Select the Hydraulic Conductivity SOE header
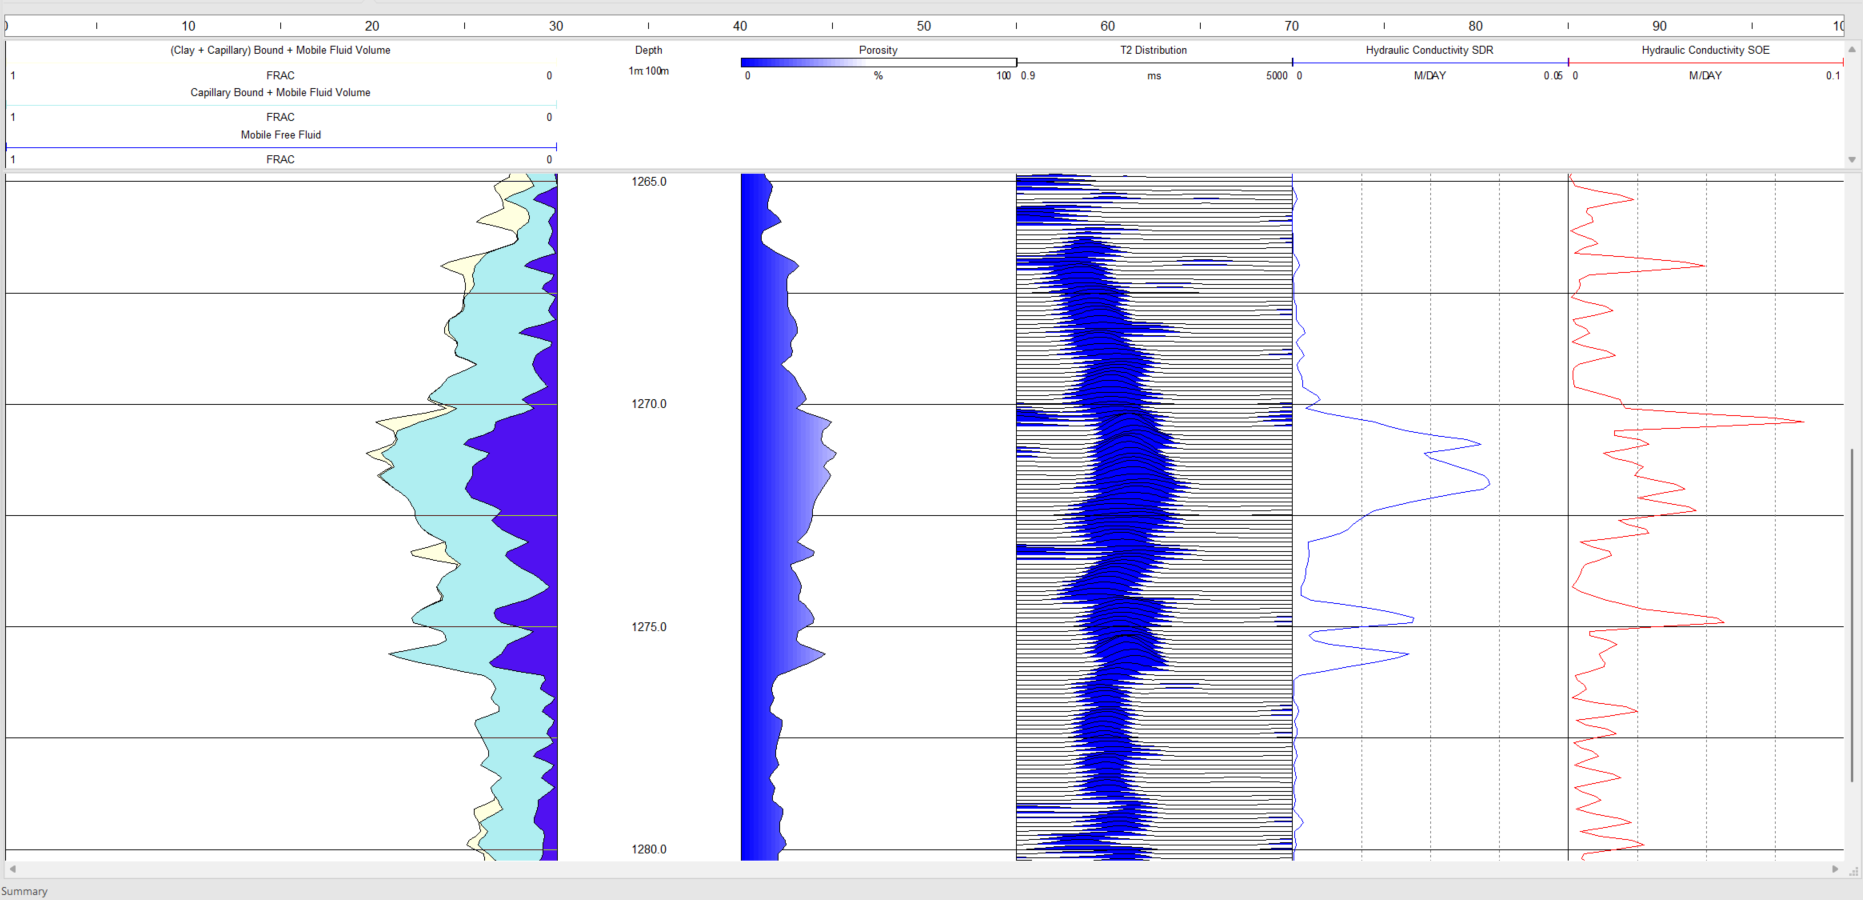The width and height of the screenshot is (1863, 900). (1705, 50)
